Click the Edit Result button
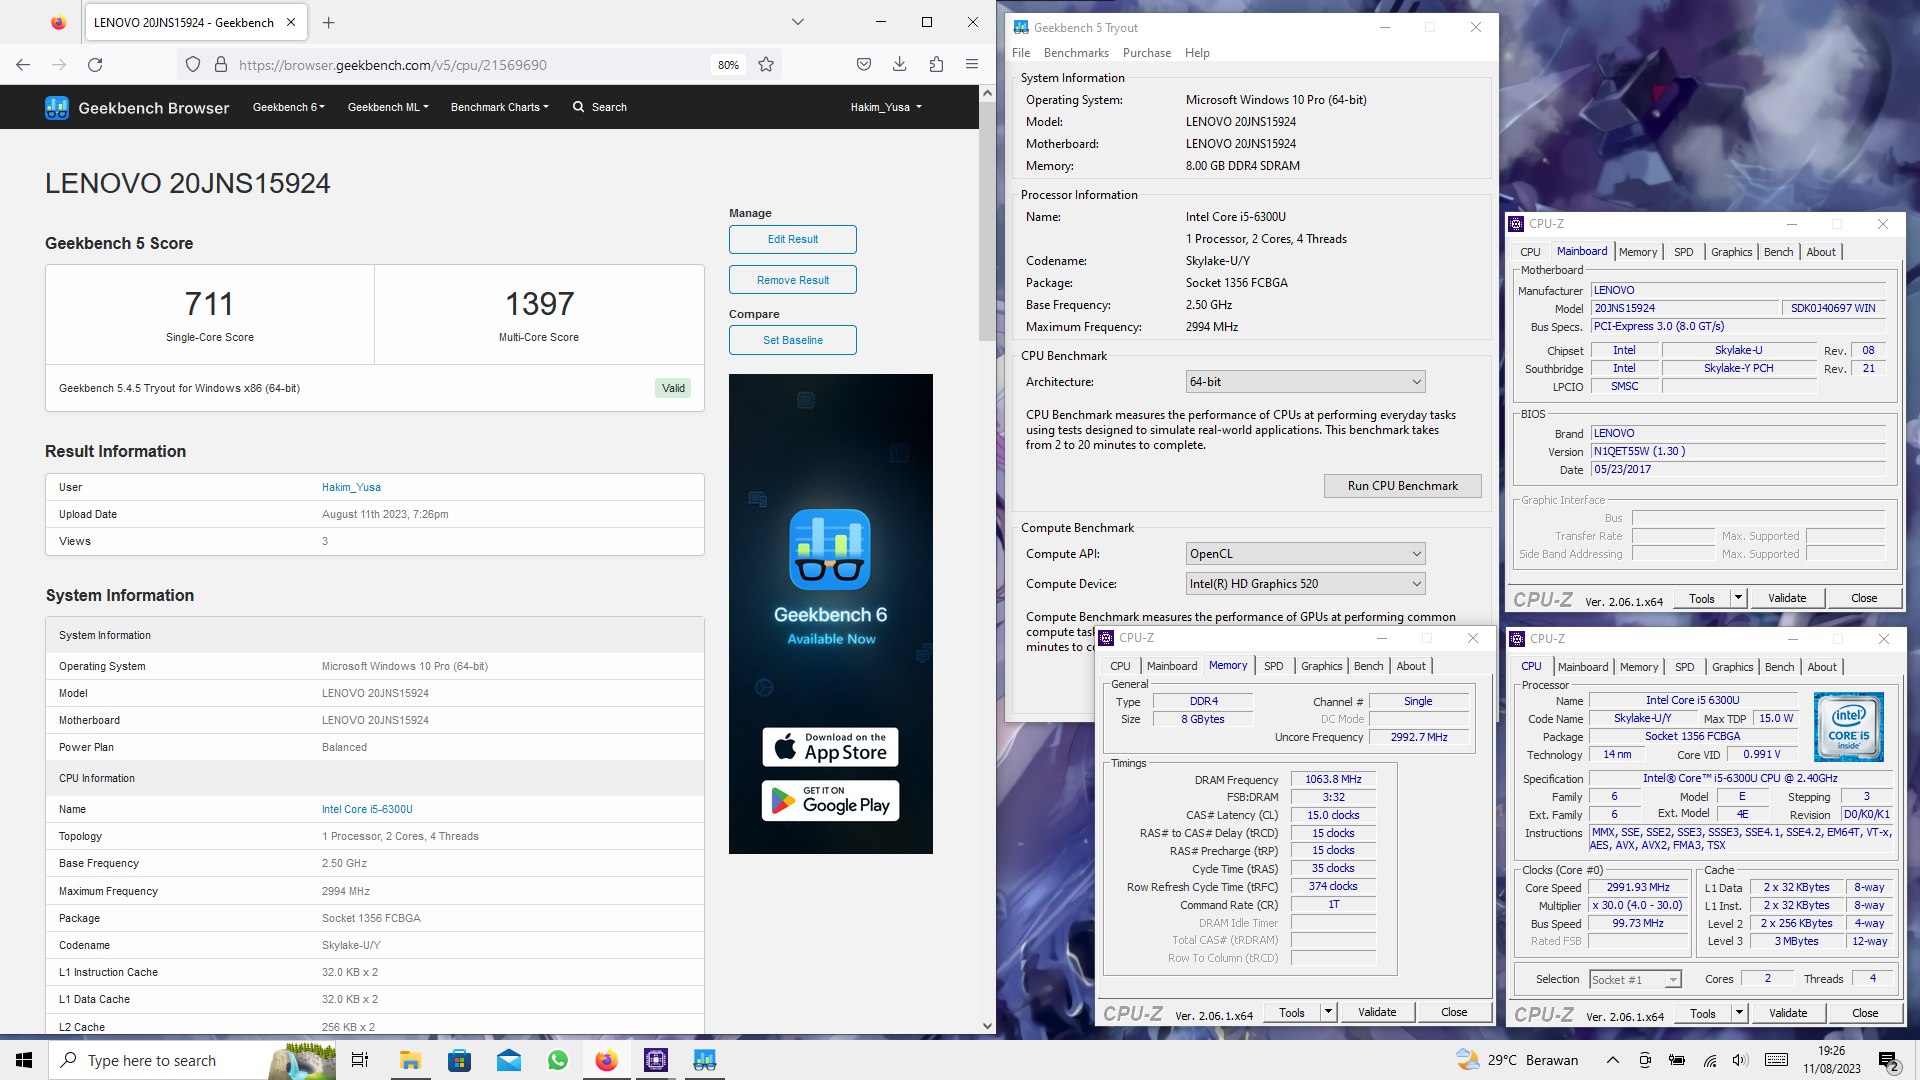Image resolution: width=1920 pixels, height=1080 pixels. (793, 240)
